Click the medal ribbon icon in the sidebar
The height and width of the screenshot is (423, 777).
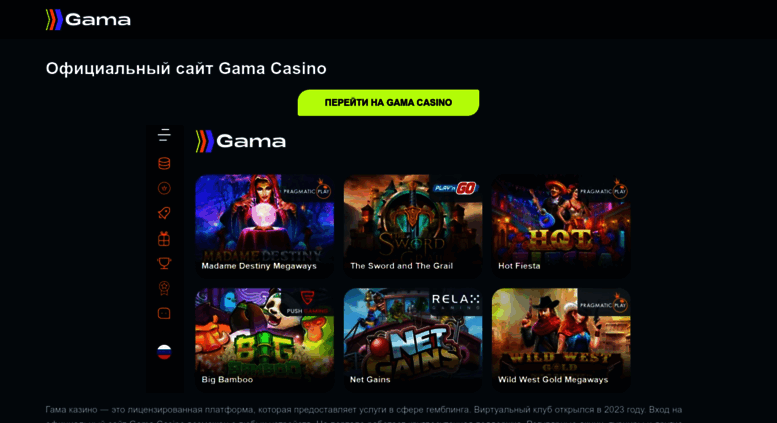click(x=164, y=288)
